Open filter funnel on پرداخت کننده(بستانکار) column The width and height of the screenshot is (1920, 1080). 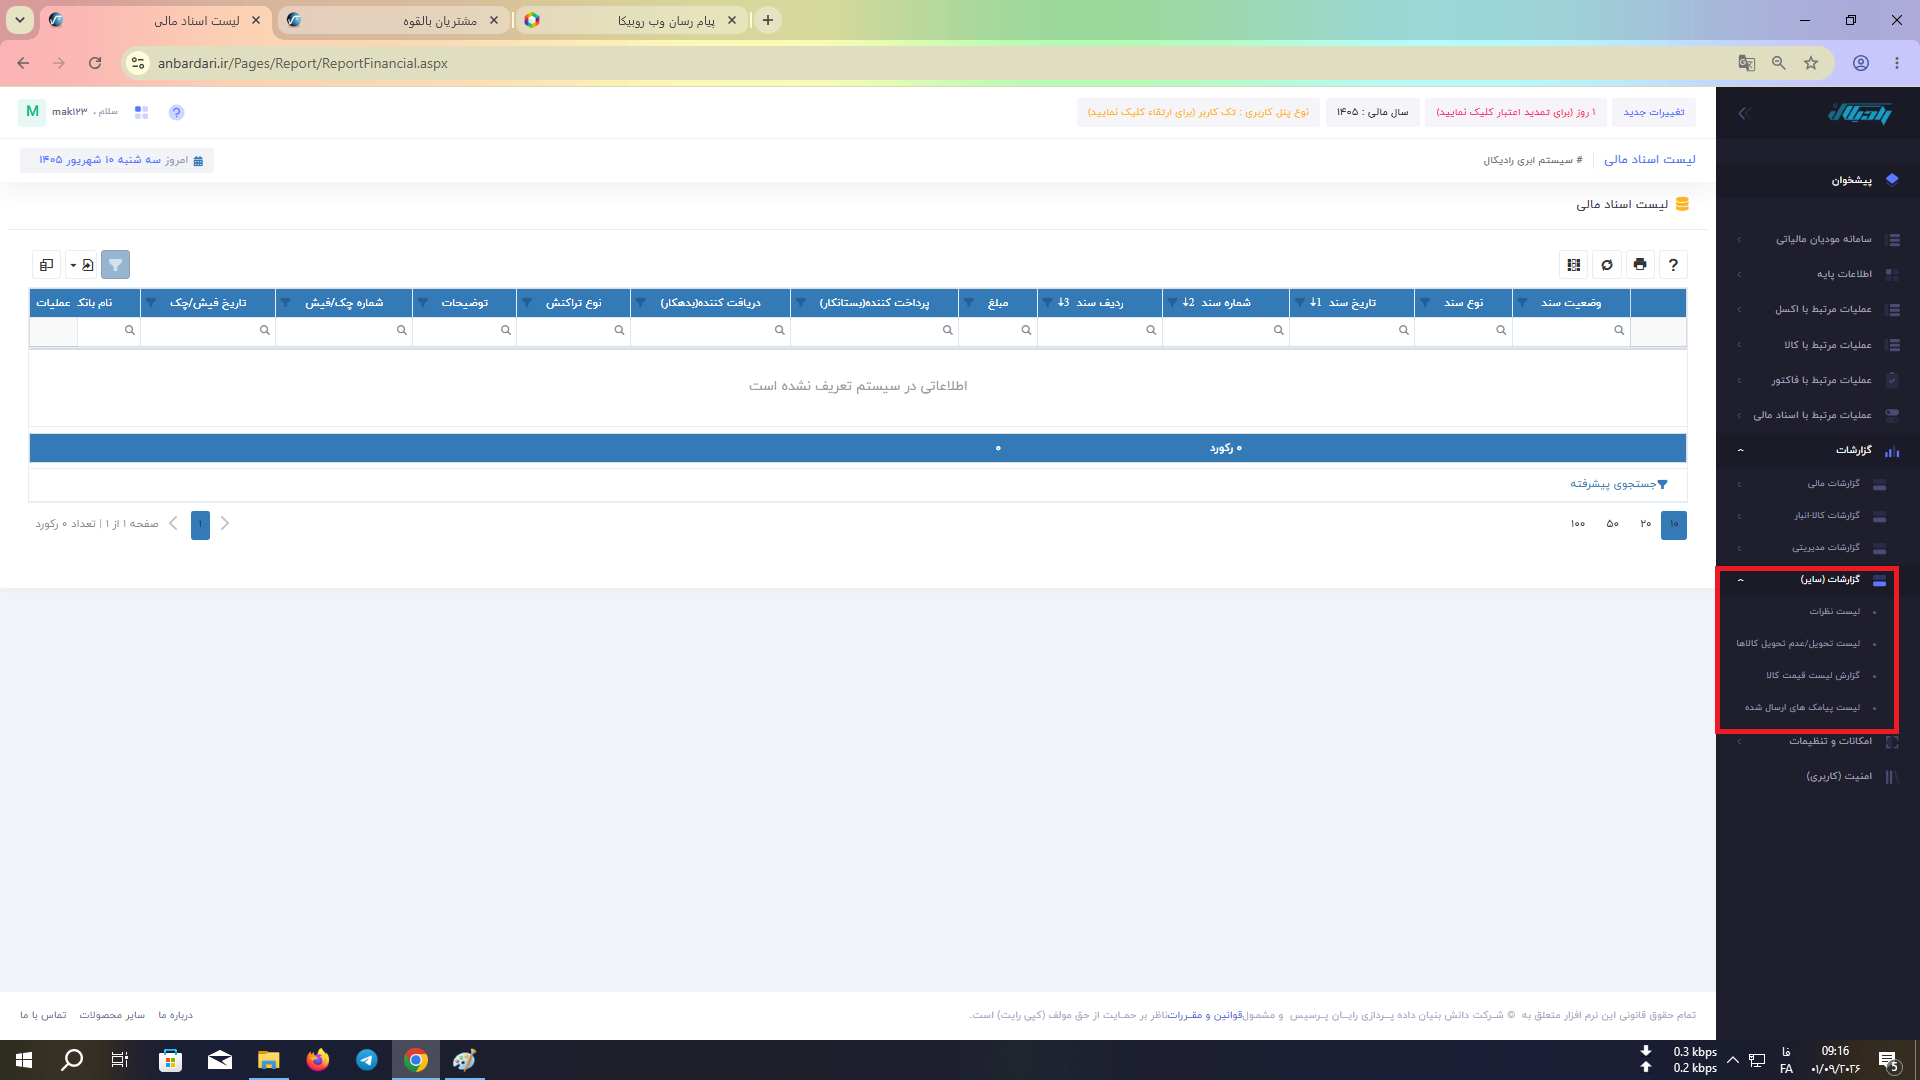point(800,302)
